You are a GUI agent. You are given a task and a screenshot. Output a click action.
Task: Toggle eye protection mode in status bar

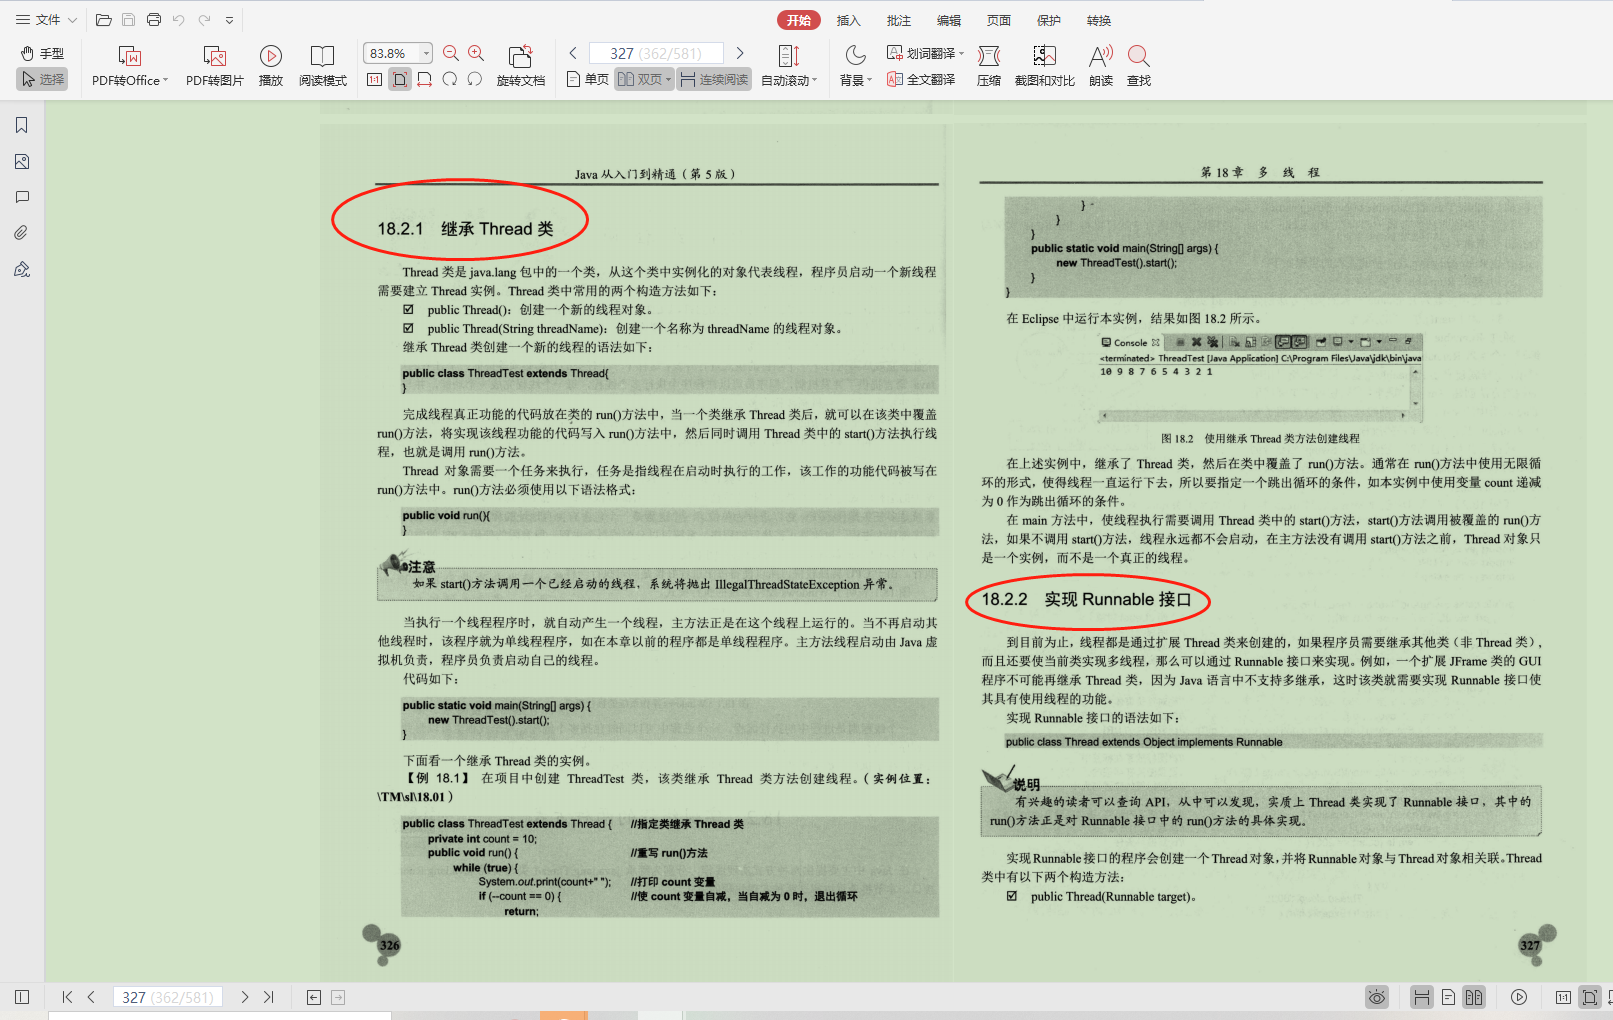(1377, 997)
